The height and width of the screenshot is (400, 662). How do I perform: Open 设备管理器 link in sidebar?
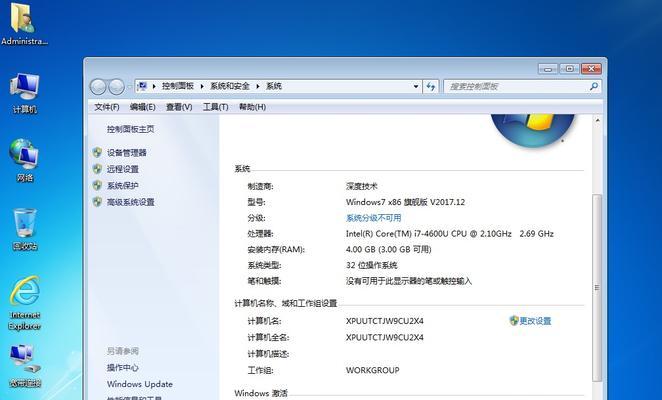coord(127,152)
